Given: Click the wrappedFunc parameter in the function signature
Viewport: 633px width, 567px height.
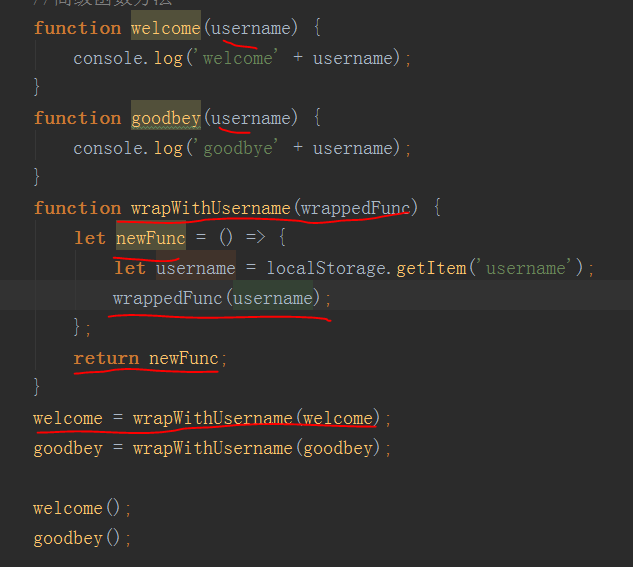Looking at the screenshot, I should tap(354, 208).
